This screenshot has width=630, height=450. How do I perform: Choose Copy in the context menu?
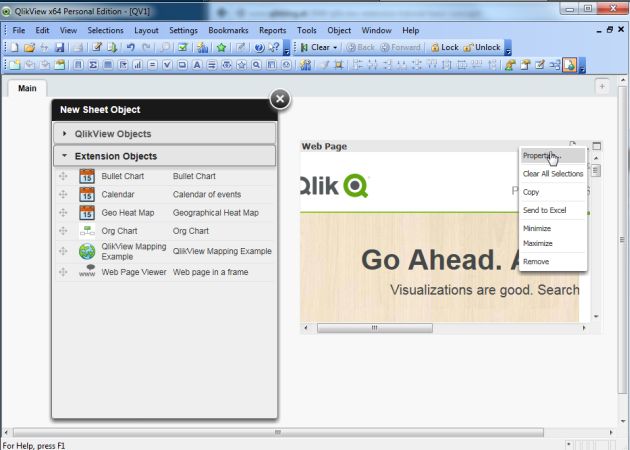[x=553, y=192]
